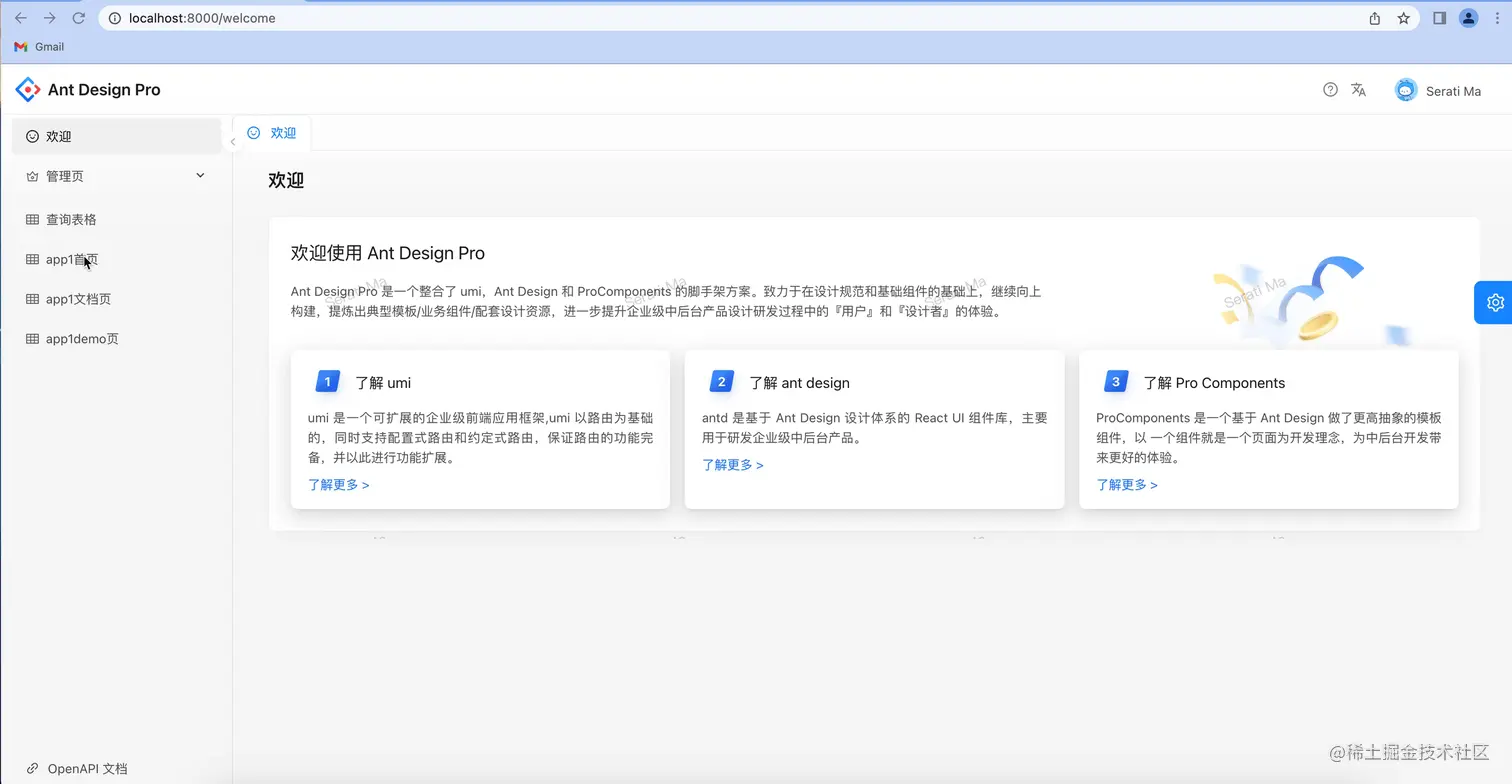
Task: Open the settings gear drawer handle
Action: [x=1495, y=302]
